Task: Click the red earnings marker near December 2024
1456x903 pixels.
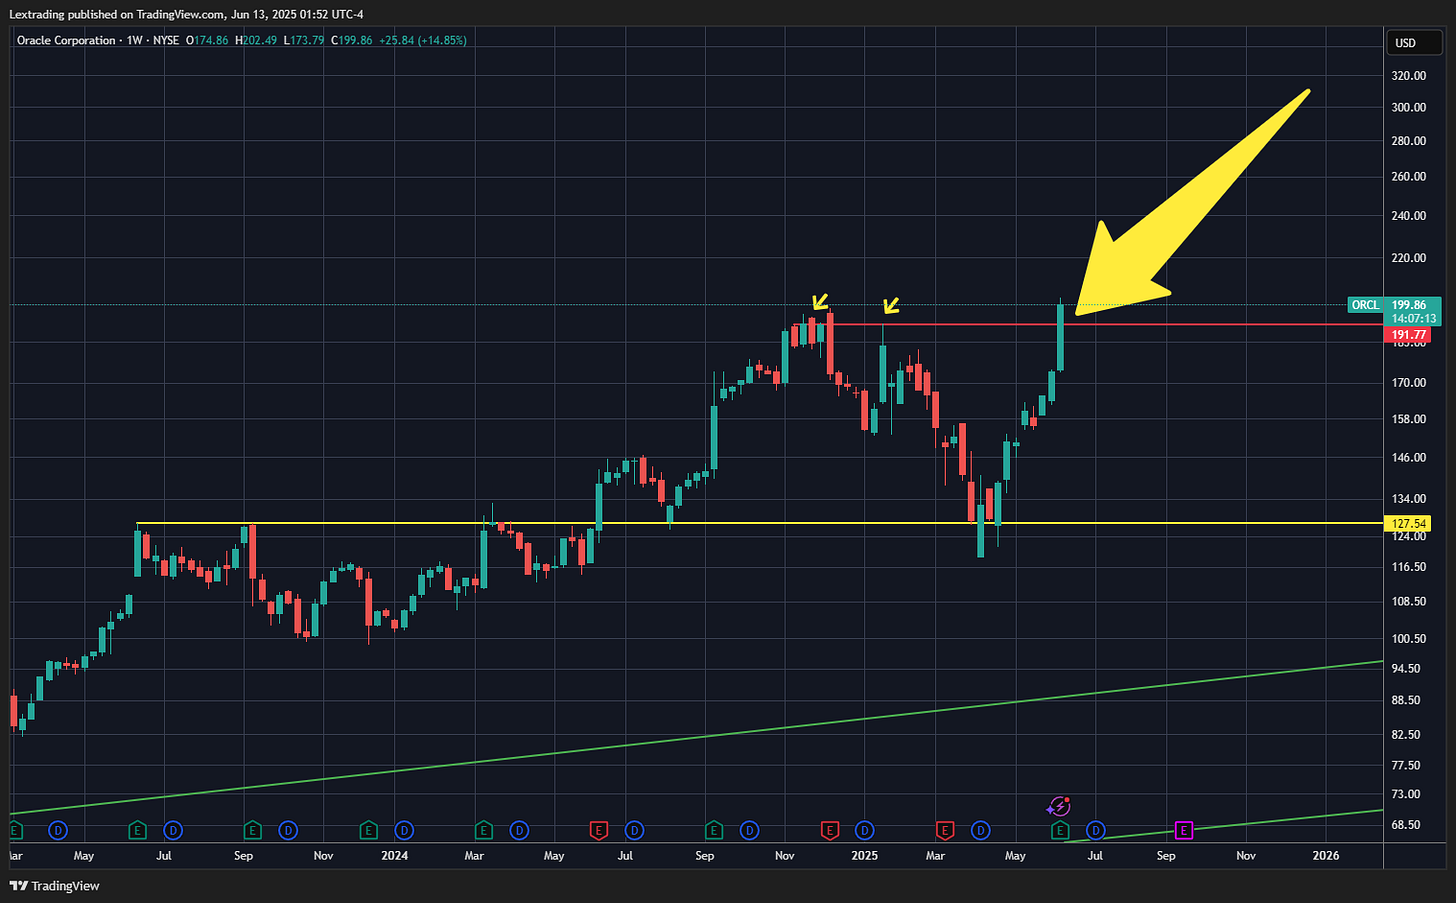Action: click(829, 830)
